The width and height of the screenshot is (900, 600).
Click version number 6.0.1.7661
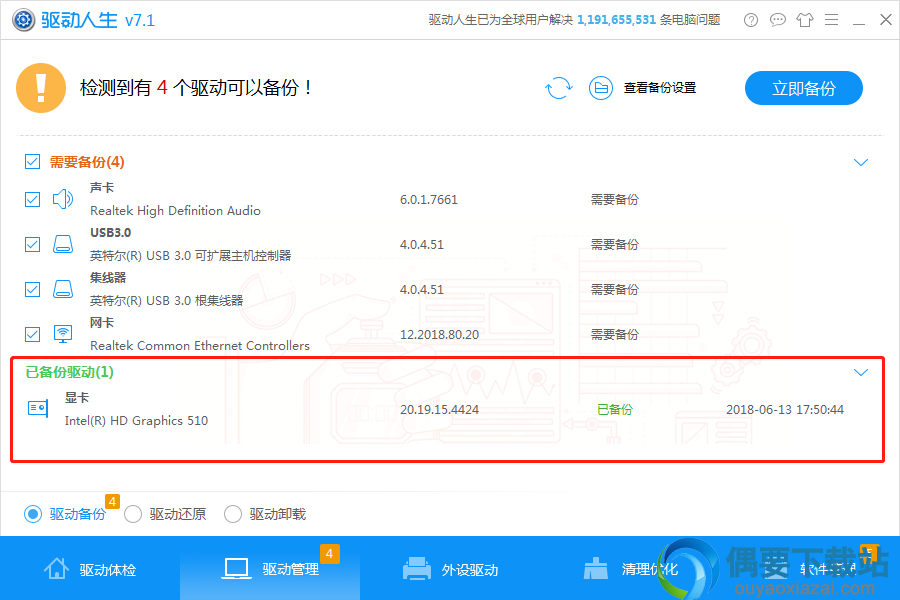(x=429, y=200)
